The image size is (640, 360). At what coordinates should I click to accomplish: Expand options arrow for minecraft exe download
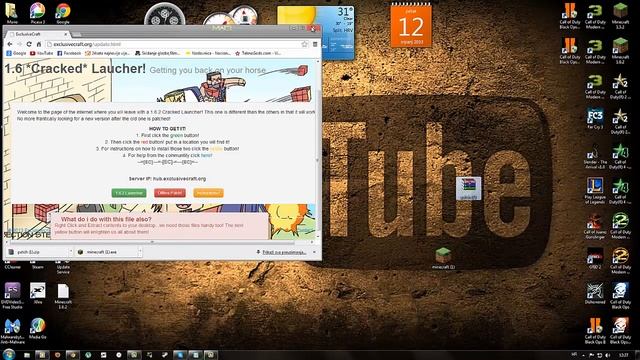(x=140, y=252)
